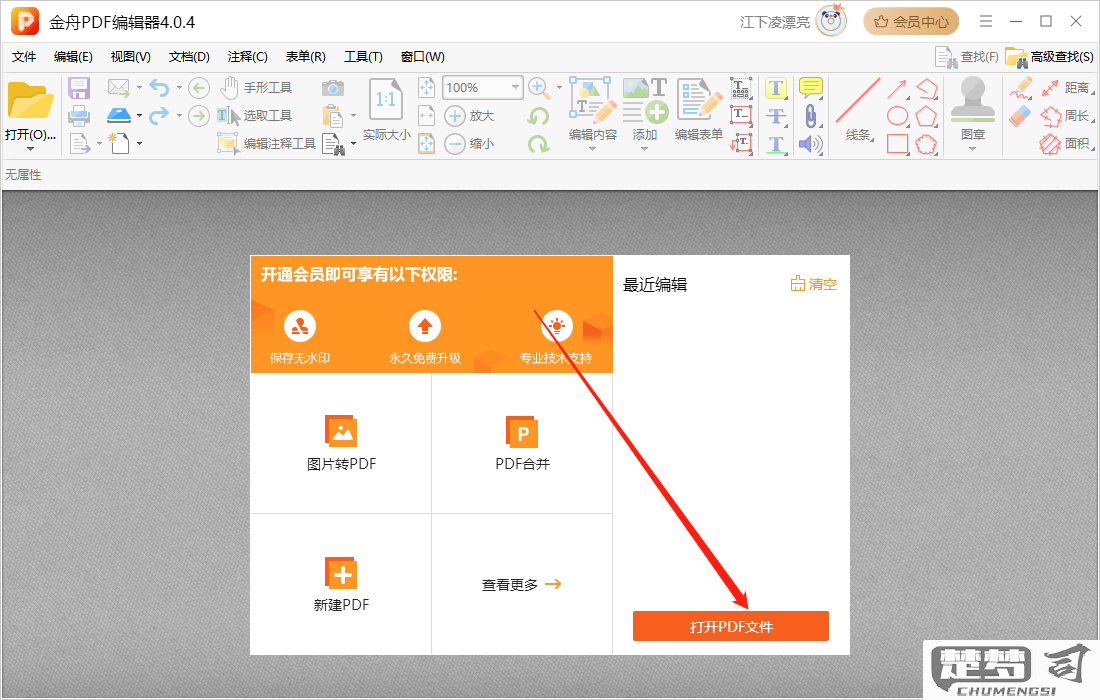
Task: Select the yellow Highlight text T icon
Action: [776, 88]
